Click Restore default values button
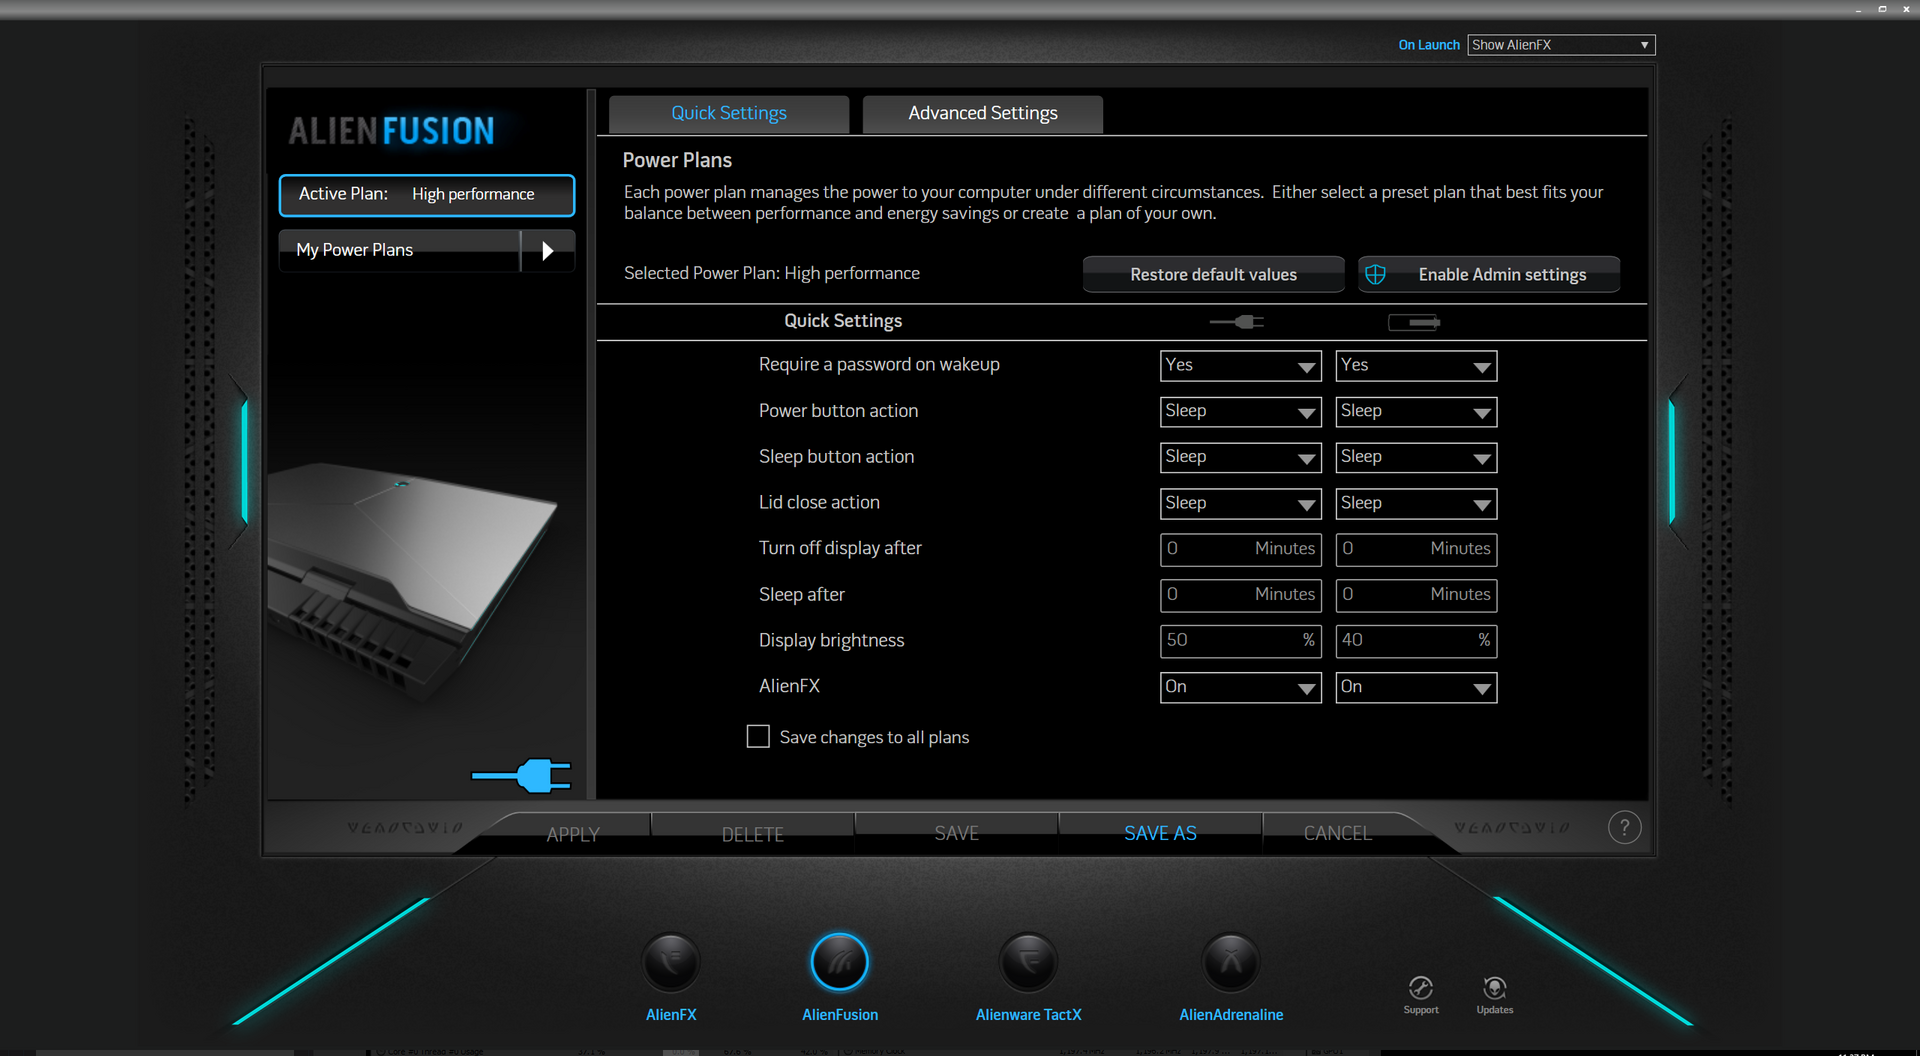 (x=1212, y=275)
